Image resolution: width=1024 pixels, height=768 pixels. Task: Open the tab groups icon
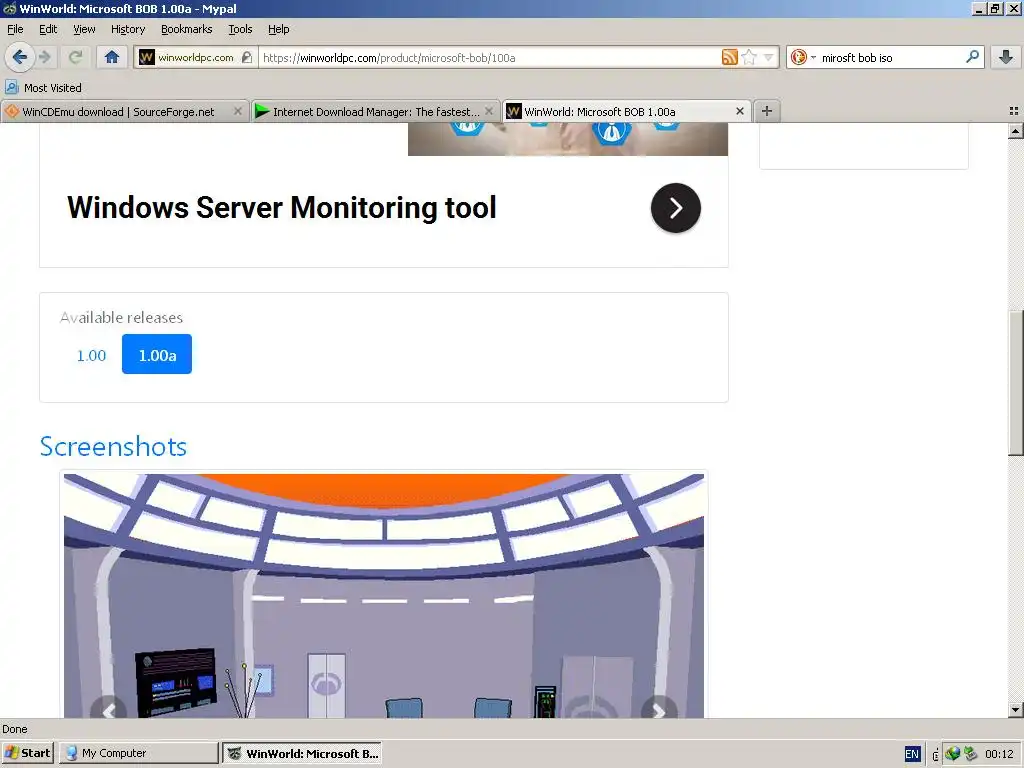pos(1014,112)
